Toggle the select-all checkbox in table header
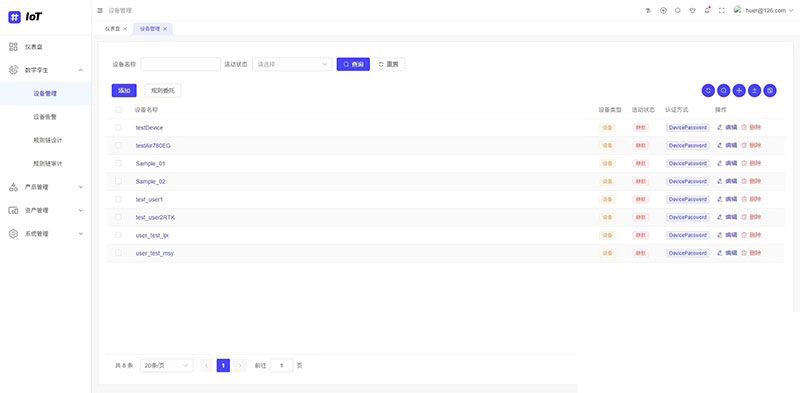This screenshot has height=393, width=800. tap(118, 109)
